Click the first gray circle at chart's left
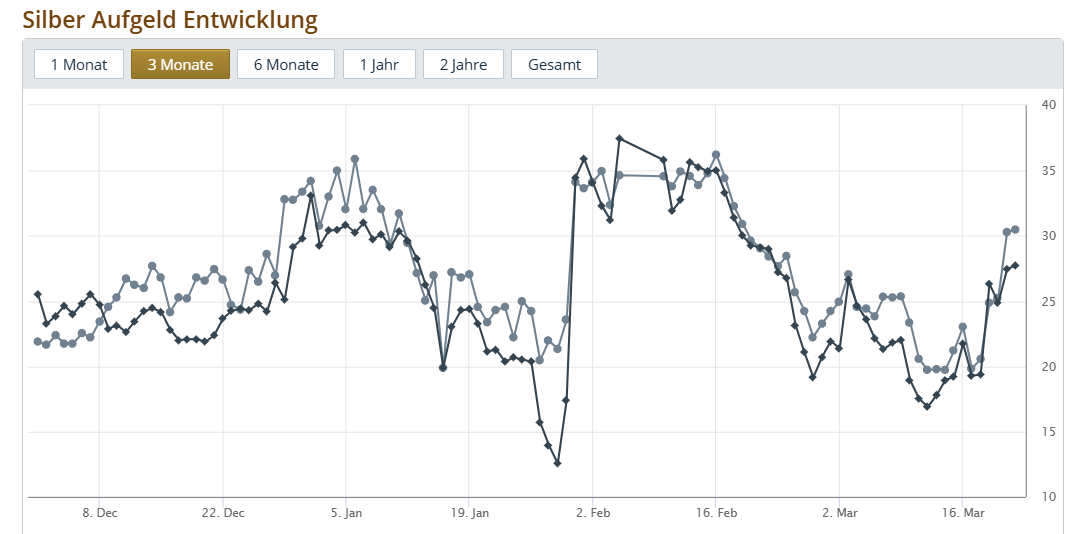Viewport: 1076px width, 534px height. pos(38,341)
